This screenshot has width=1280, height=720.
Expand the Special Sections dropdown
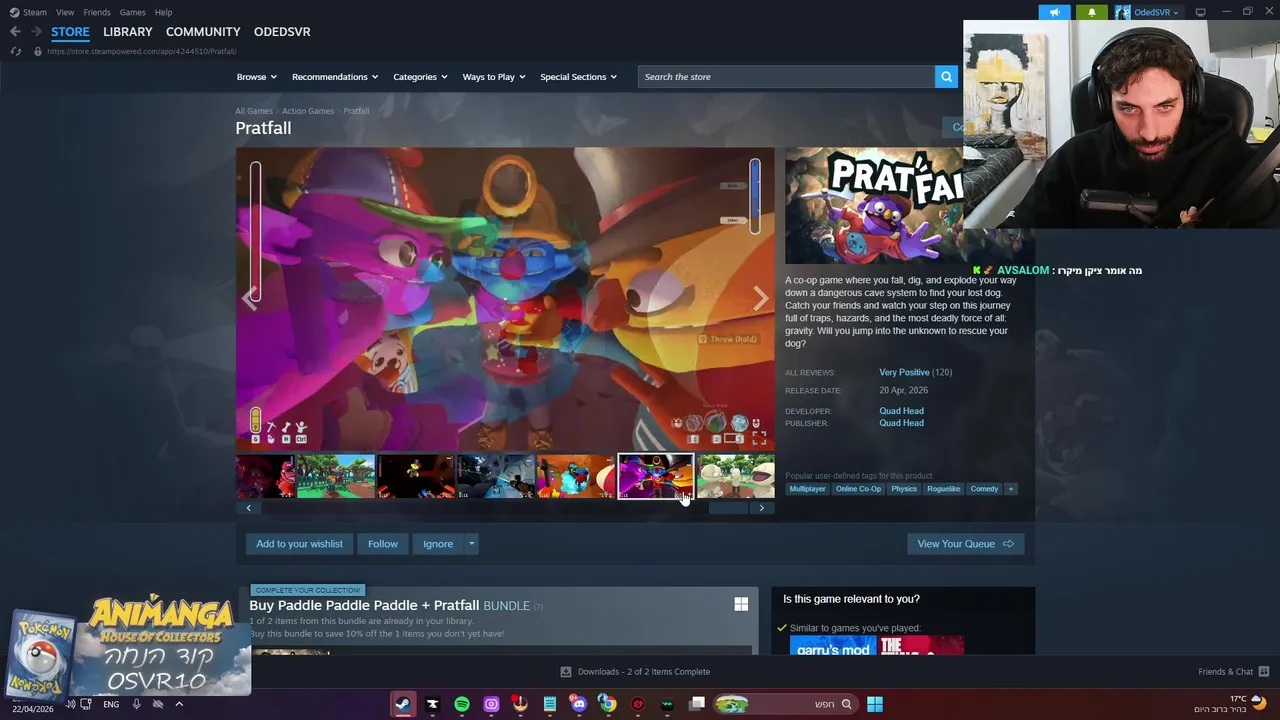point(579,77)
